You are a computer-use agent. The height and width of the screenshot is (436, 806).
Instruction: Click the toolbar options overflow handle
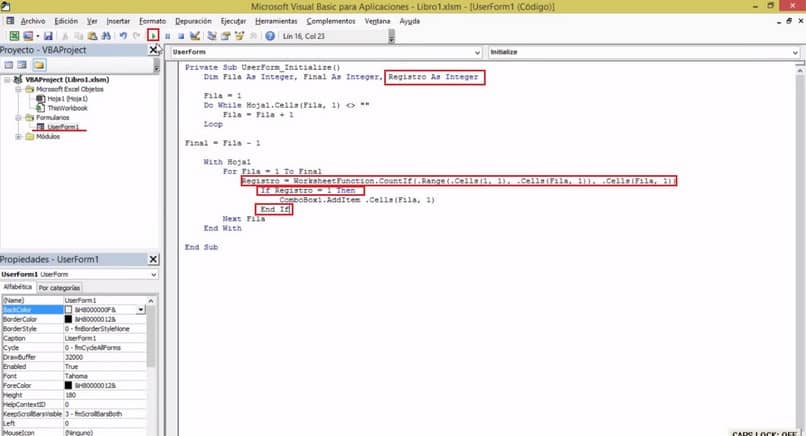[392, 37]
